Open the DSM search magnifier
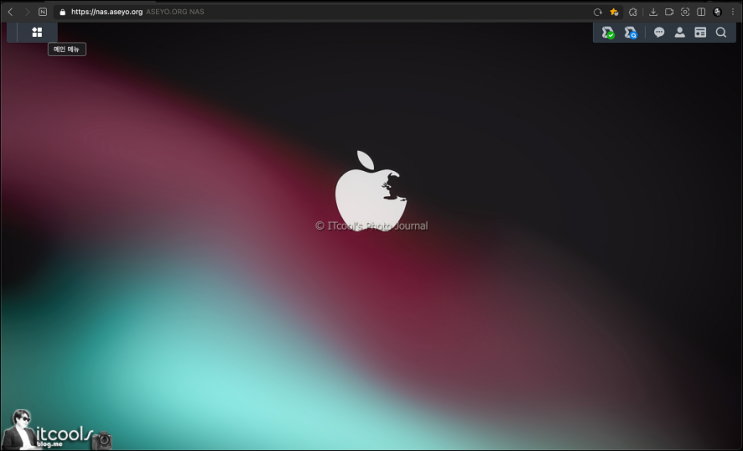Viewport: 743px width, 451px height. [x=721, y=32]
